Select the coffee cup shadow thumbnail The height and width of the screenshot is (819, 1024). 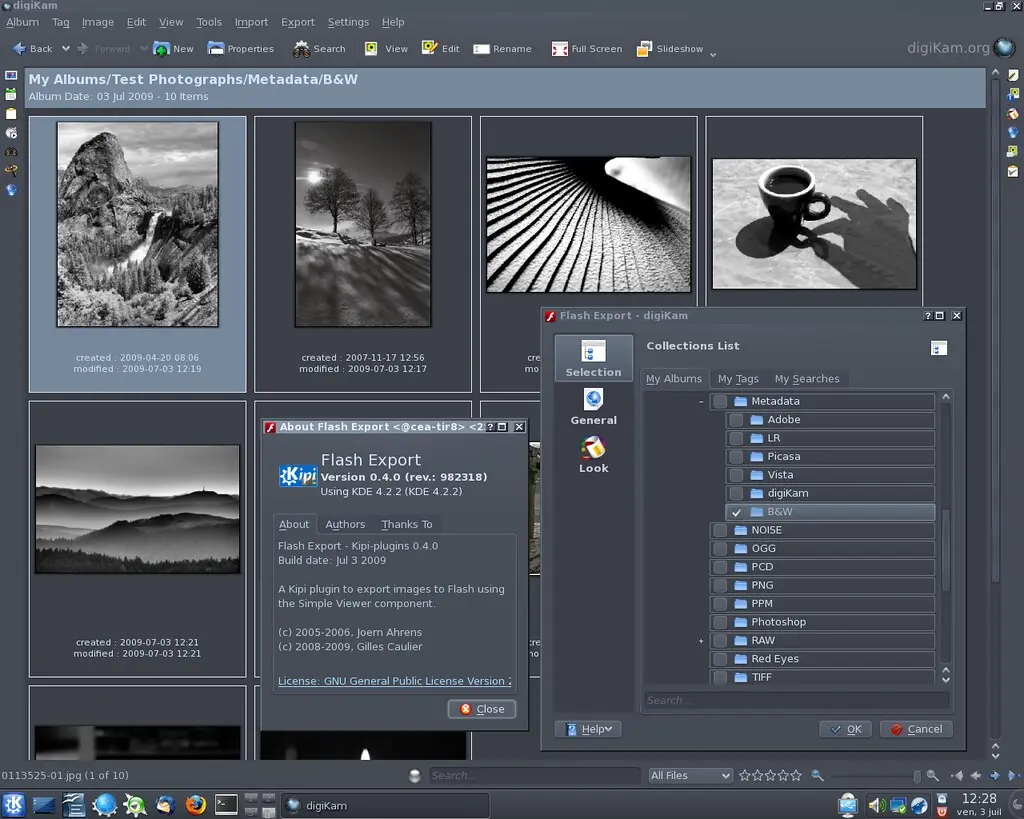pos(814,223)
